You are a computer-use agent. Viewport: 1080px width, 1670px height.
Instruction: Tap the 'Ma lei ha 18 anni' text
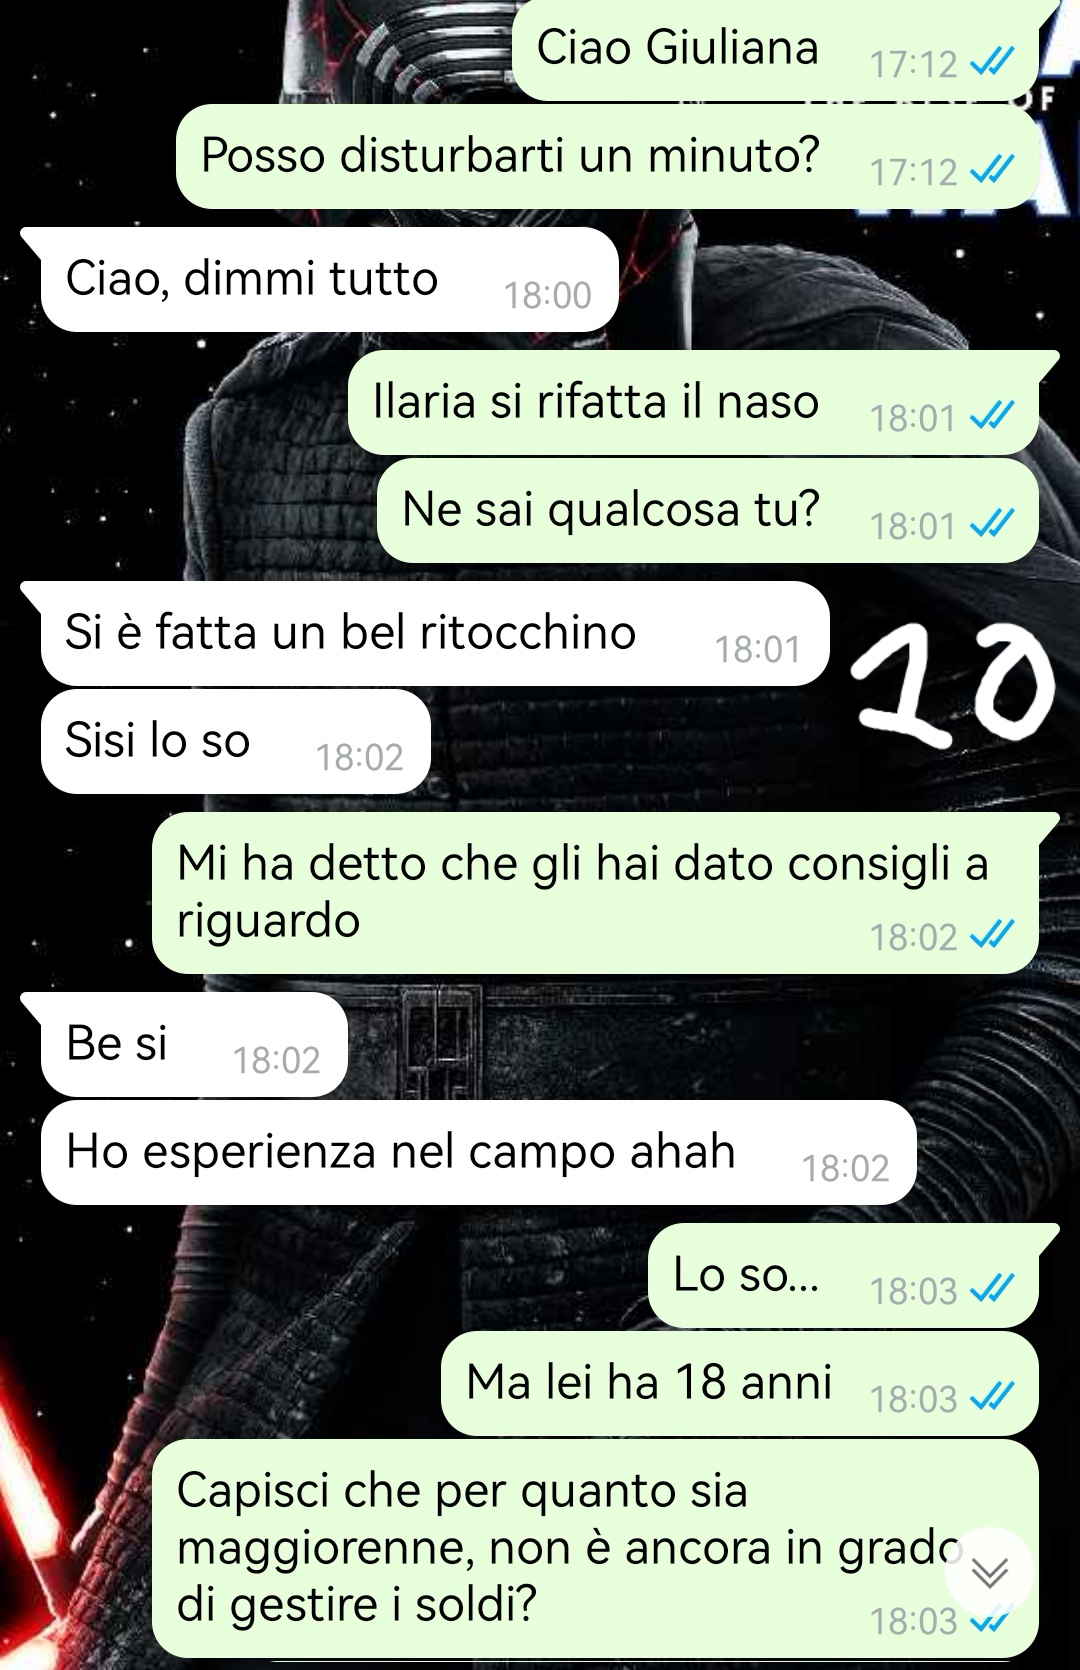pos(649,1382)
